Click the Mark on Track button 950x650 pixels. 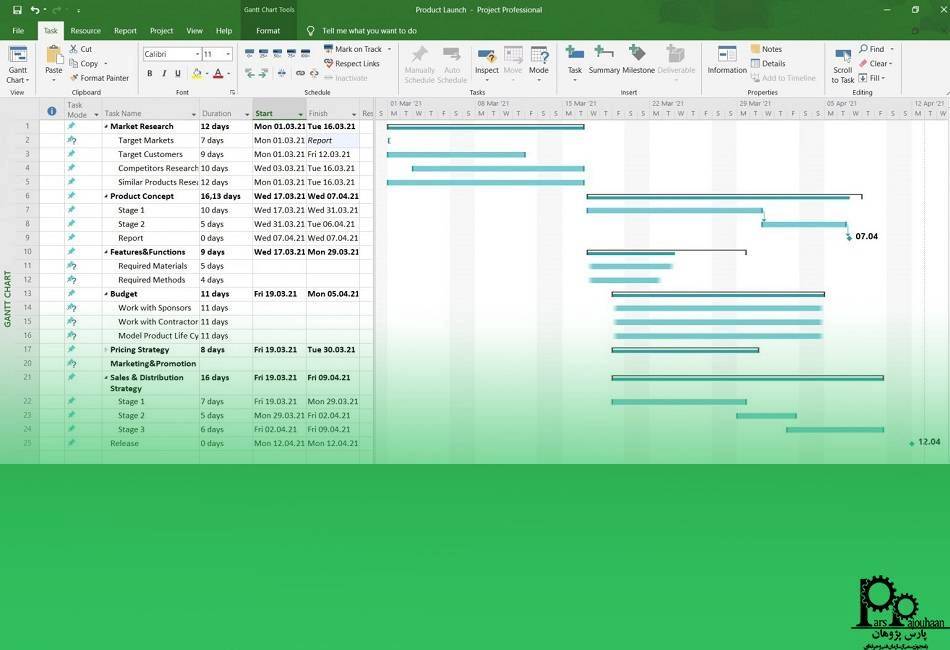point(353,49)
